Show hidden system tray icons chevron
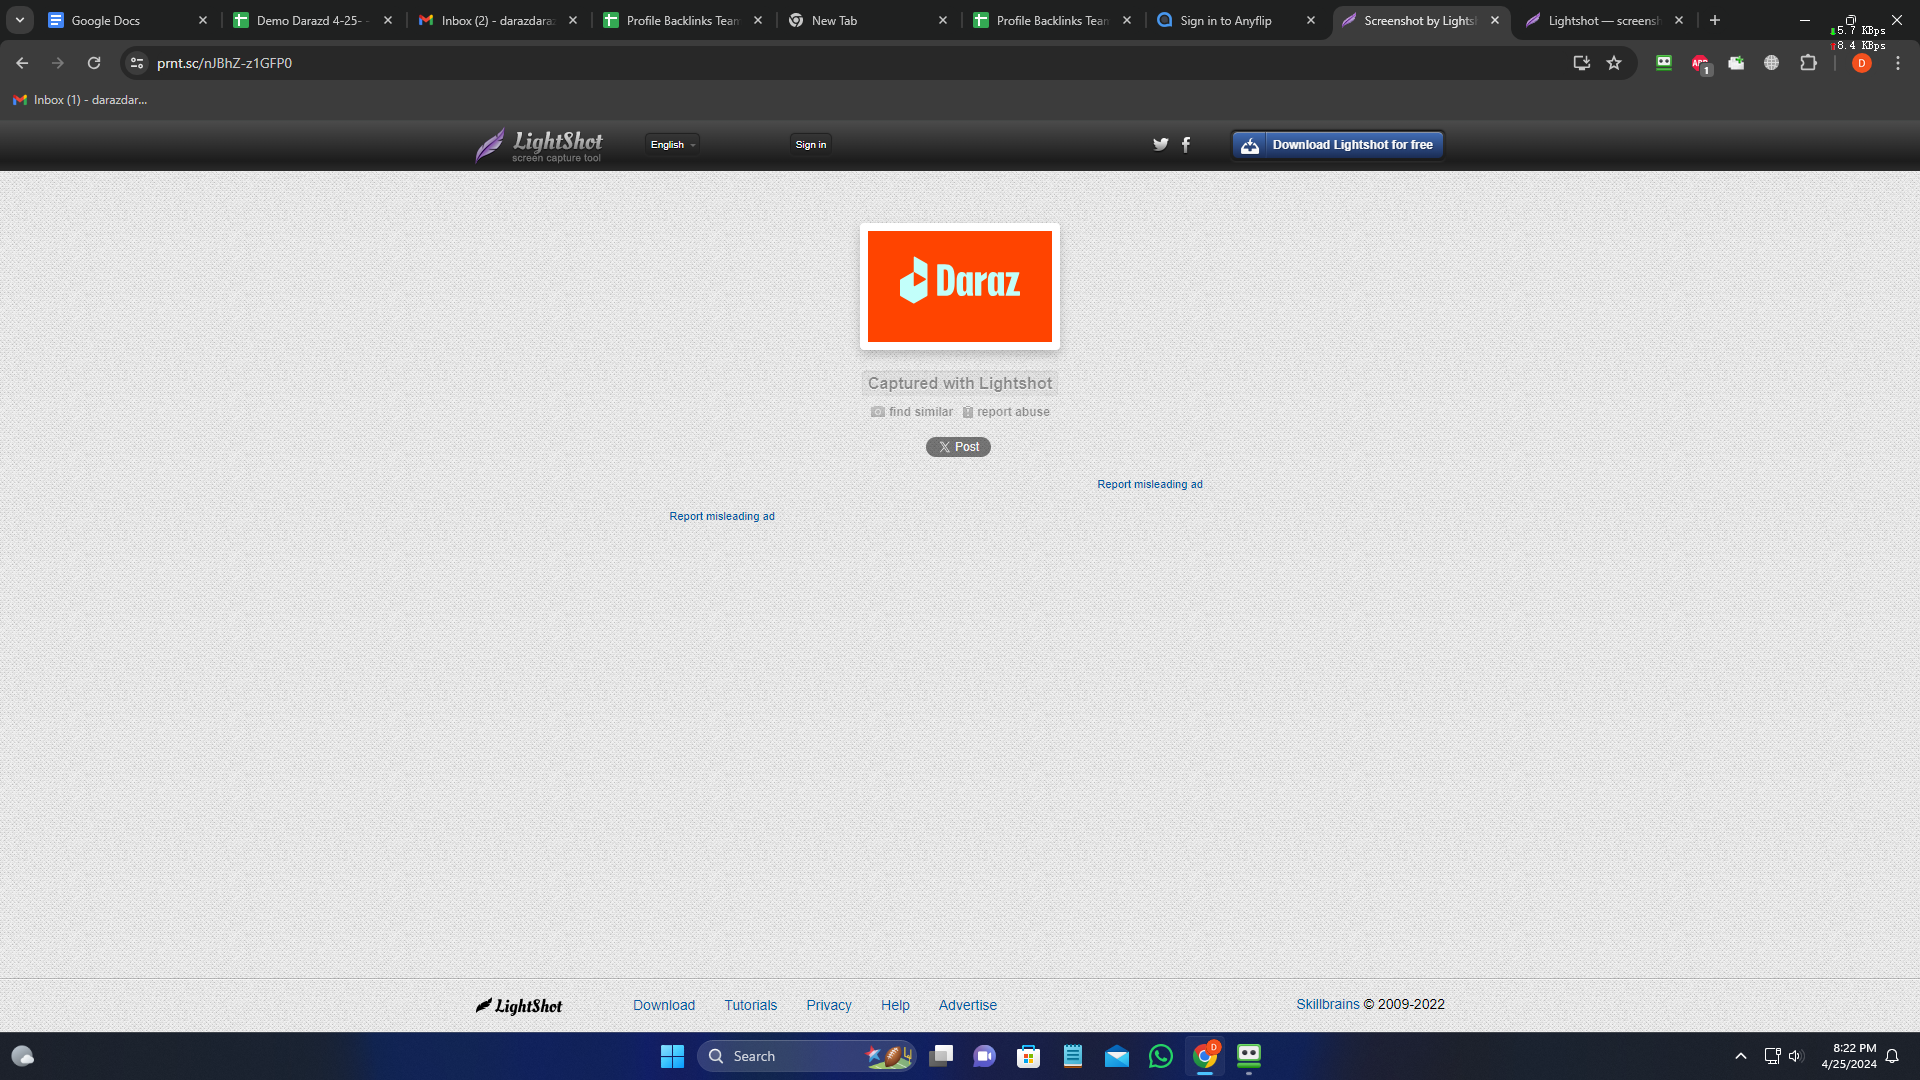Image resolution: width=1920 pixels, height=1080 pixels. click(x=1740, y=1056)
